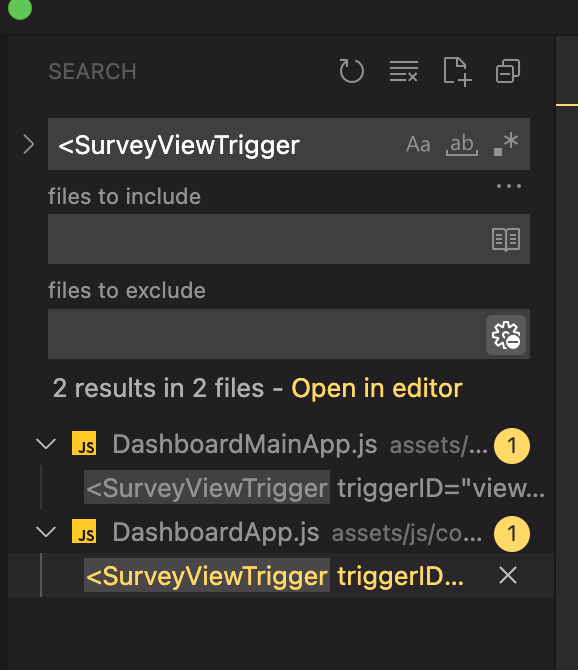Collapse all search results icon
The height and width of the screenshot is (670, 578).
tap(508, 71)
